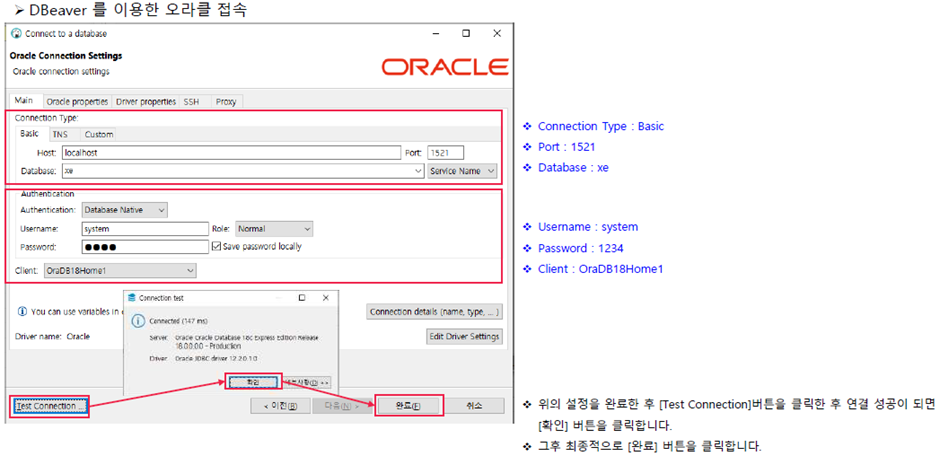
Task: Maximize the Connection test dialog
Action: [302, 297]
